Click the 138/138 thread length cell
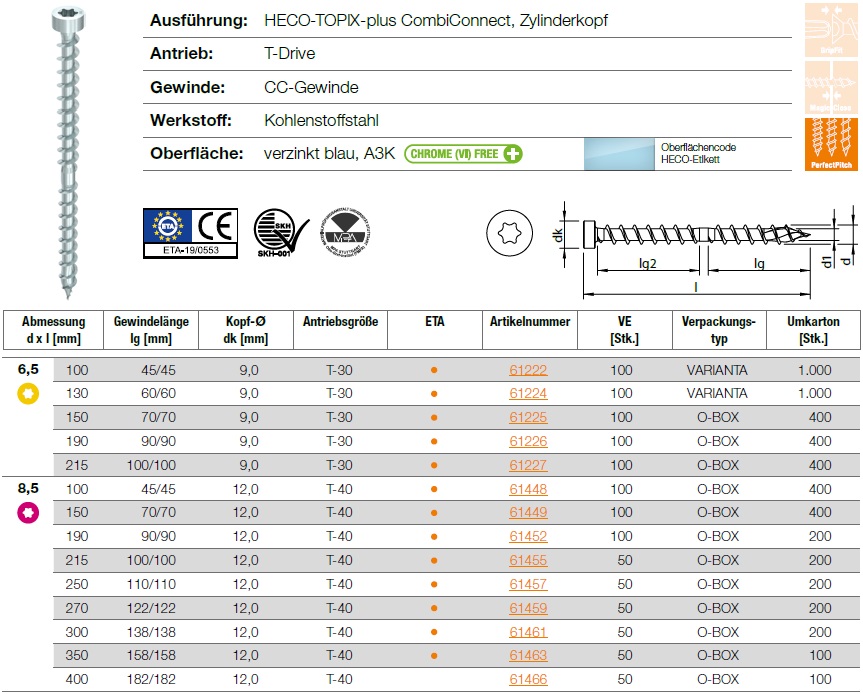 (151, 632)
